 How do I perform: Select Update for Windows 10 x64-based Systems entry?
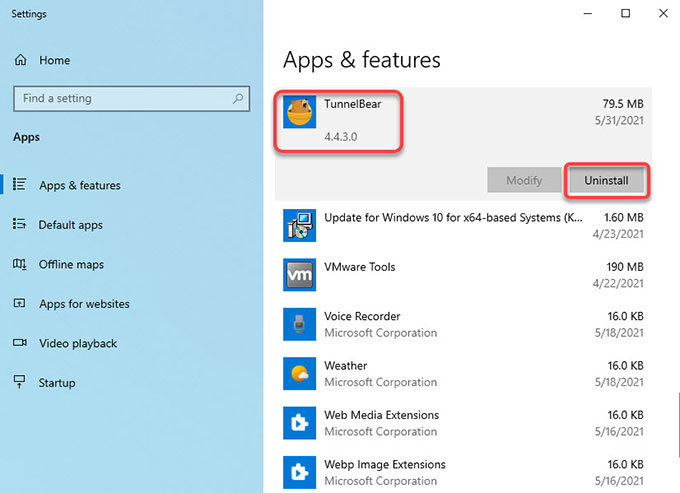pyautogui.click(x=463, y=225)
